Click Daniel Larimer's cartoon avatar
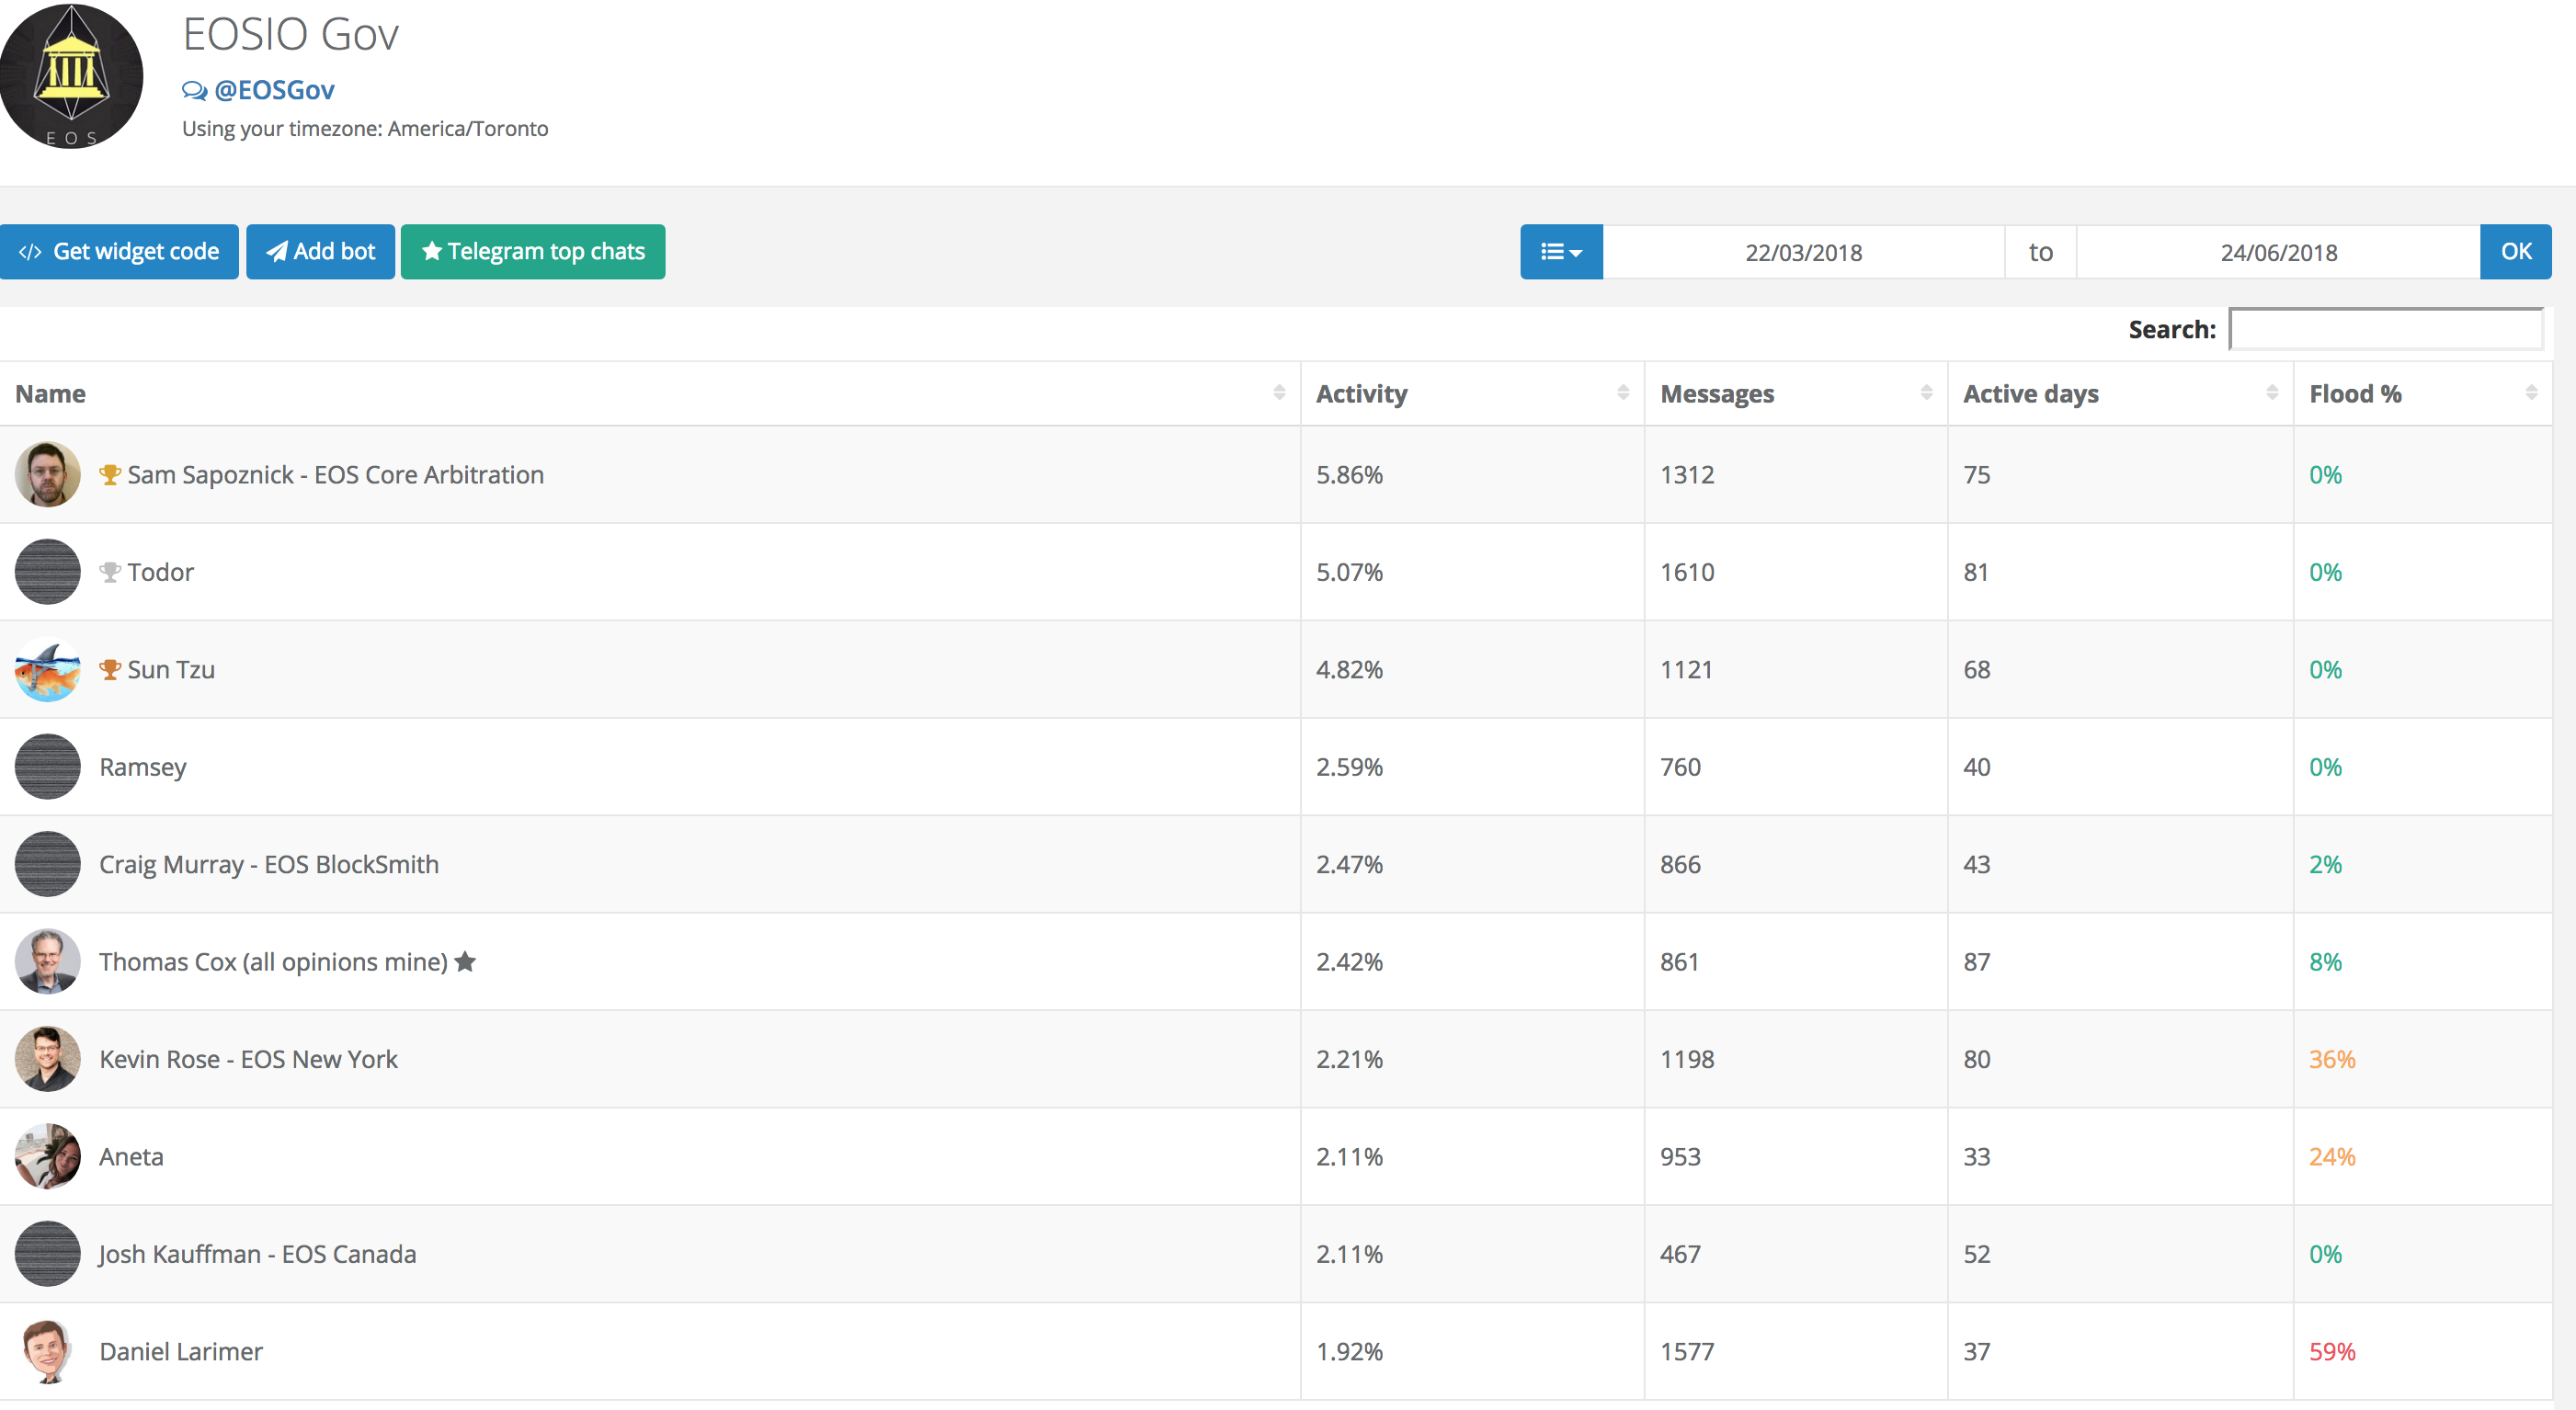Screen dimensions: 2576x1410 pos(47,1351)
